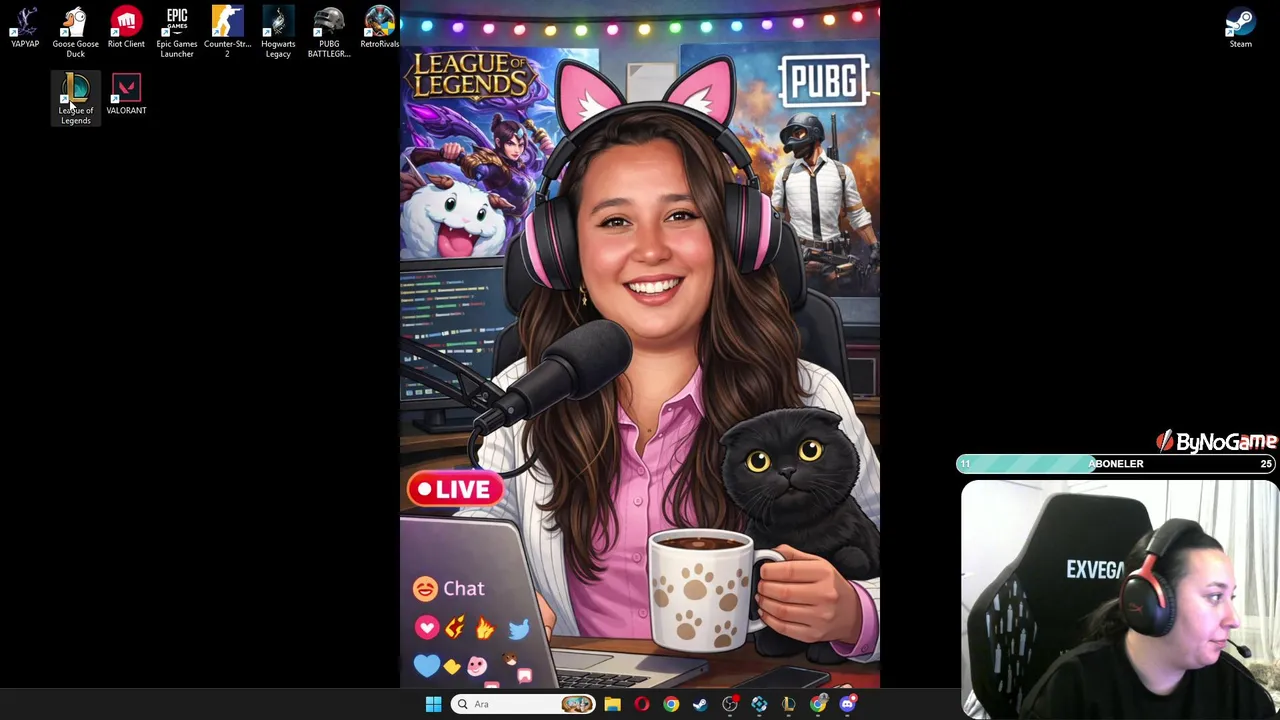Open Epic Games Launcher shortcut
1280x720 pixels.
pyautogui.click(x=177, y=32)
